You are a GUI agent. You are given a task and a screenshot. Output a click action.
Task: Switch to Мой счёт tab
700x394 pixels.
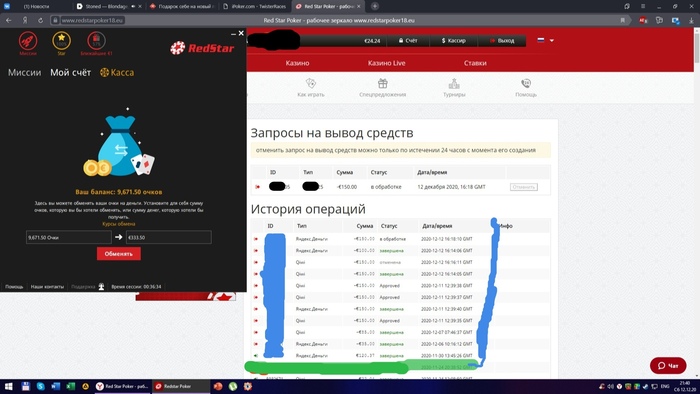point(71,72)
